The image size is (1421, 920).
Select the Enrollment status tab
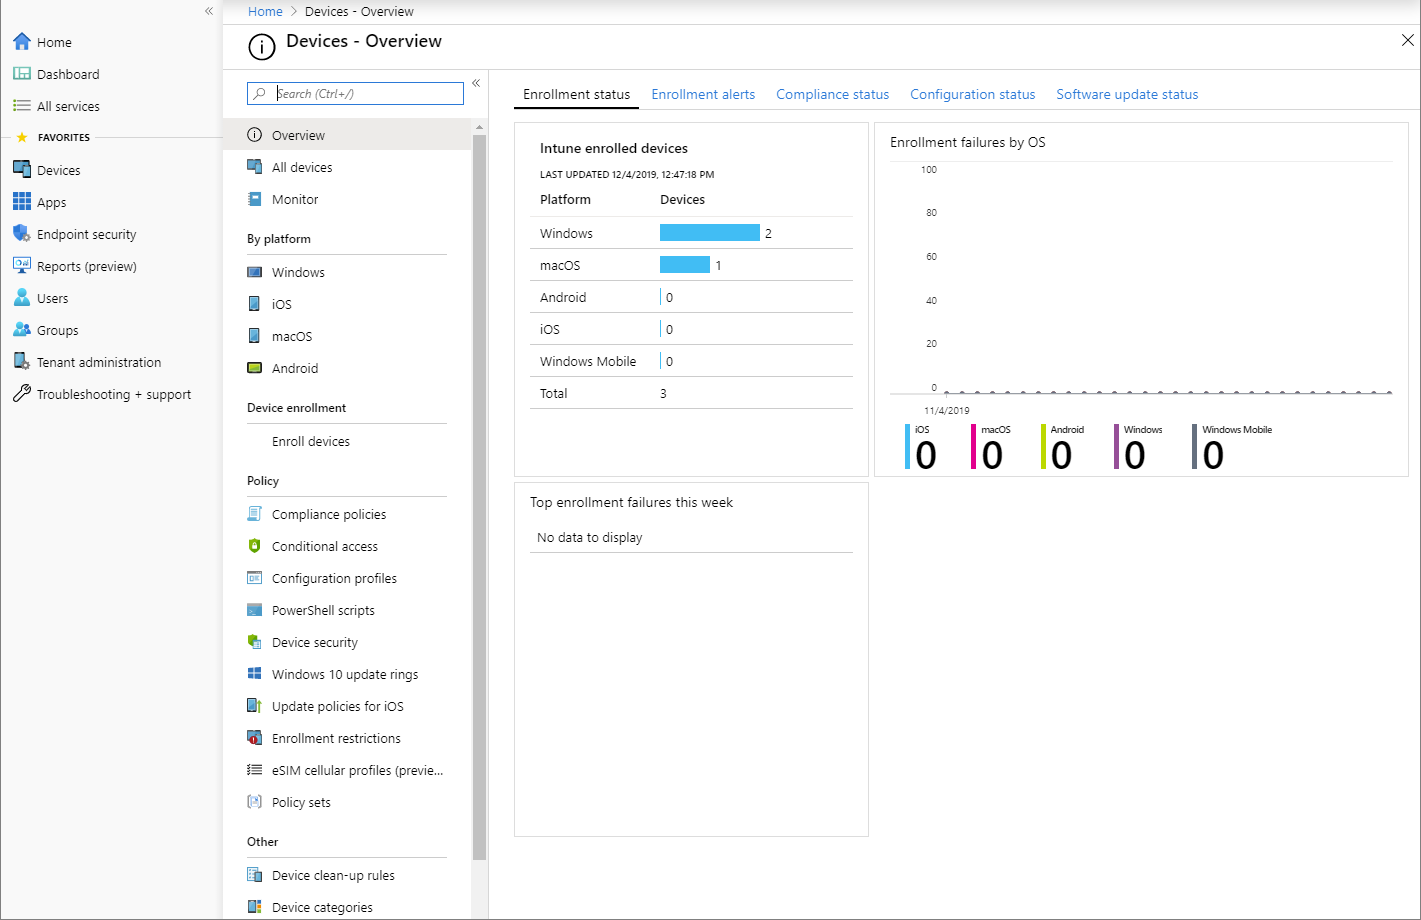576,94
